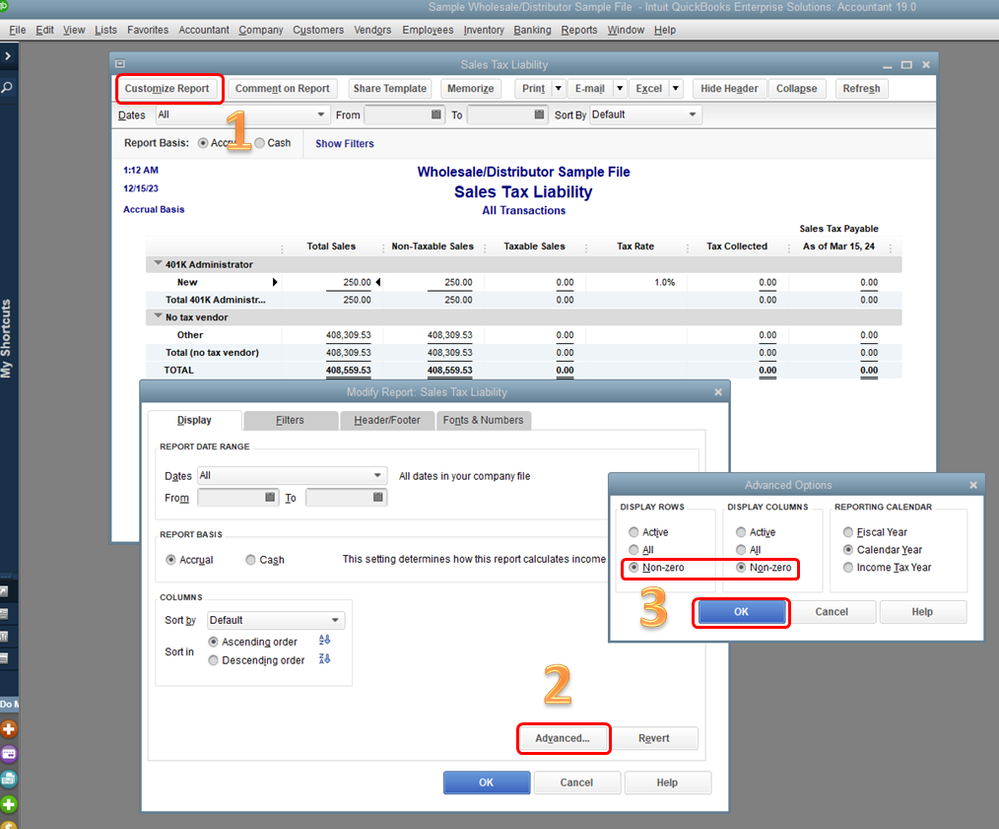Click the purple round icon in sidebar
999x829 pixels.
point(9,754)
